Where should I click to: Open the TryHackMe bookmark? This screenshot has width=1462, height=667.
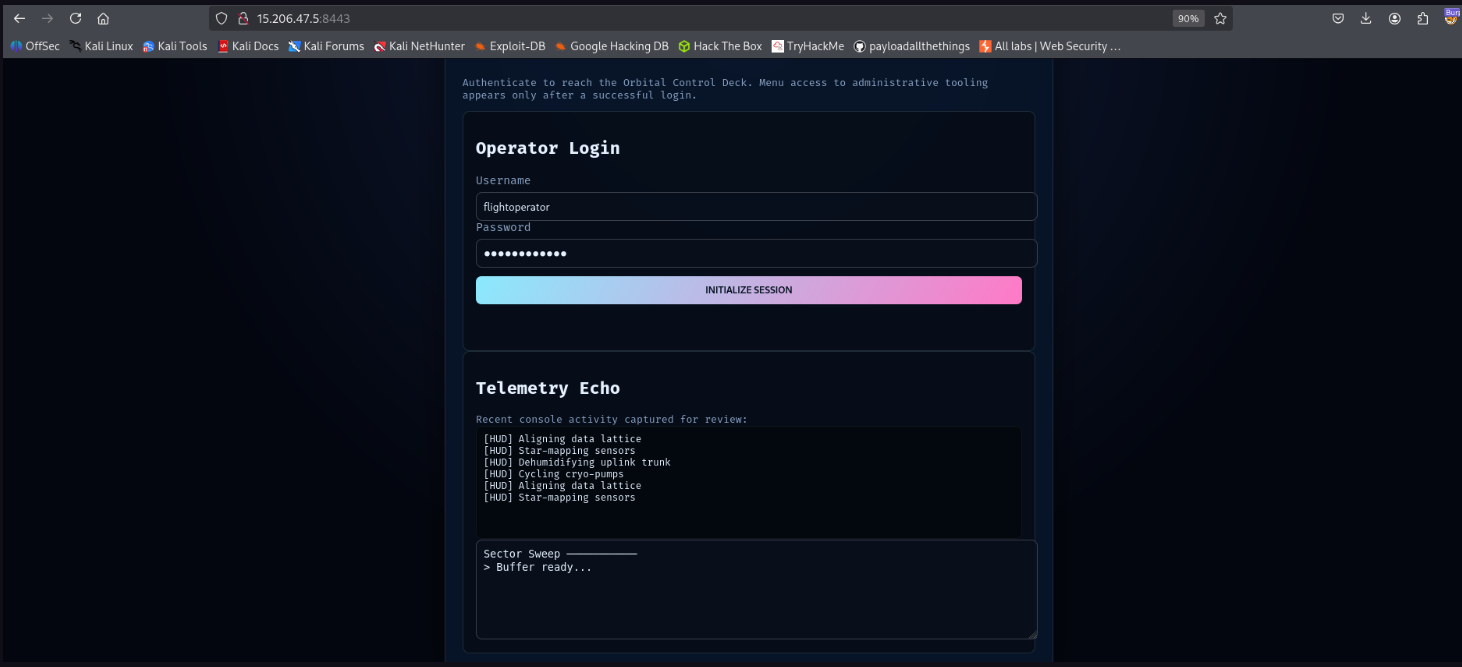point(808,45)
